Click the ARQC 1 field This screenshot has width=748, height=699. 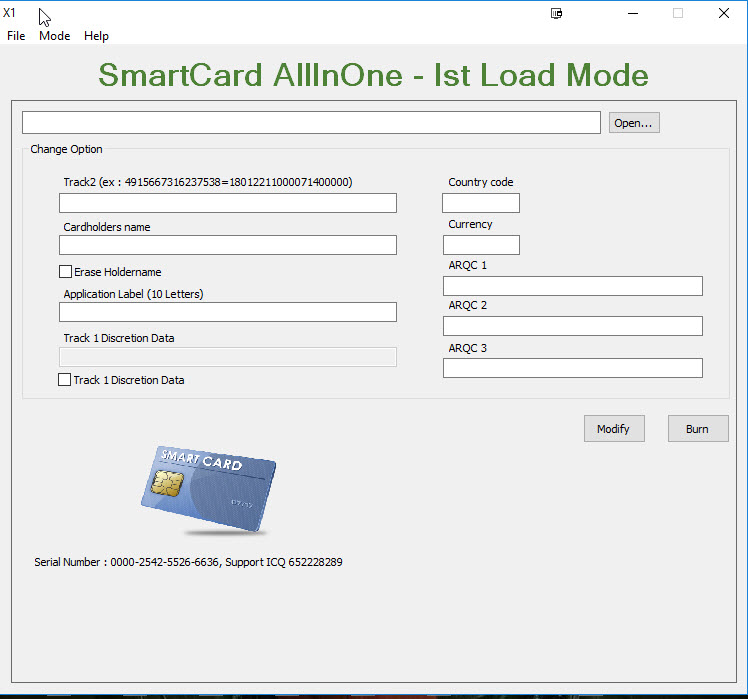click(x=572, y=286)
